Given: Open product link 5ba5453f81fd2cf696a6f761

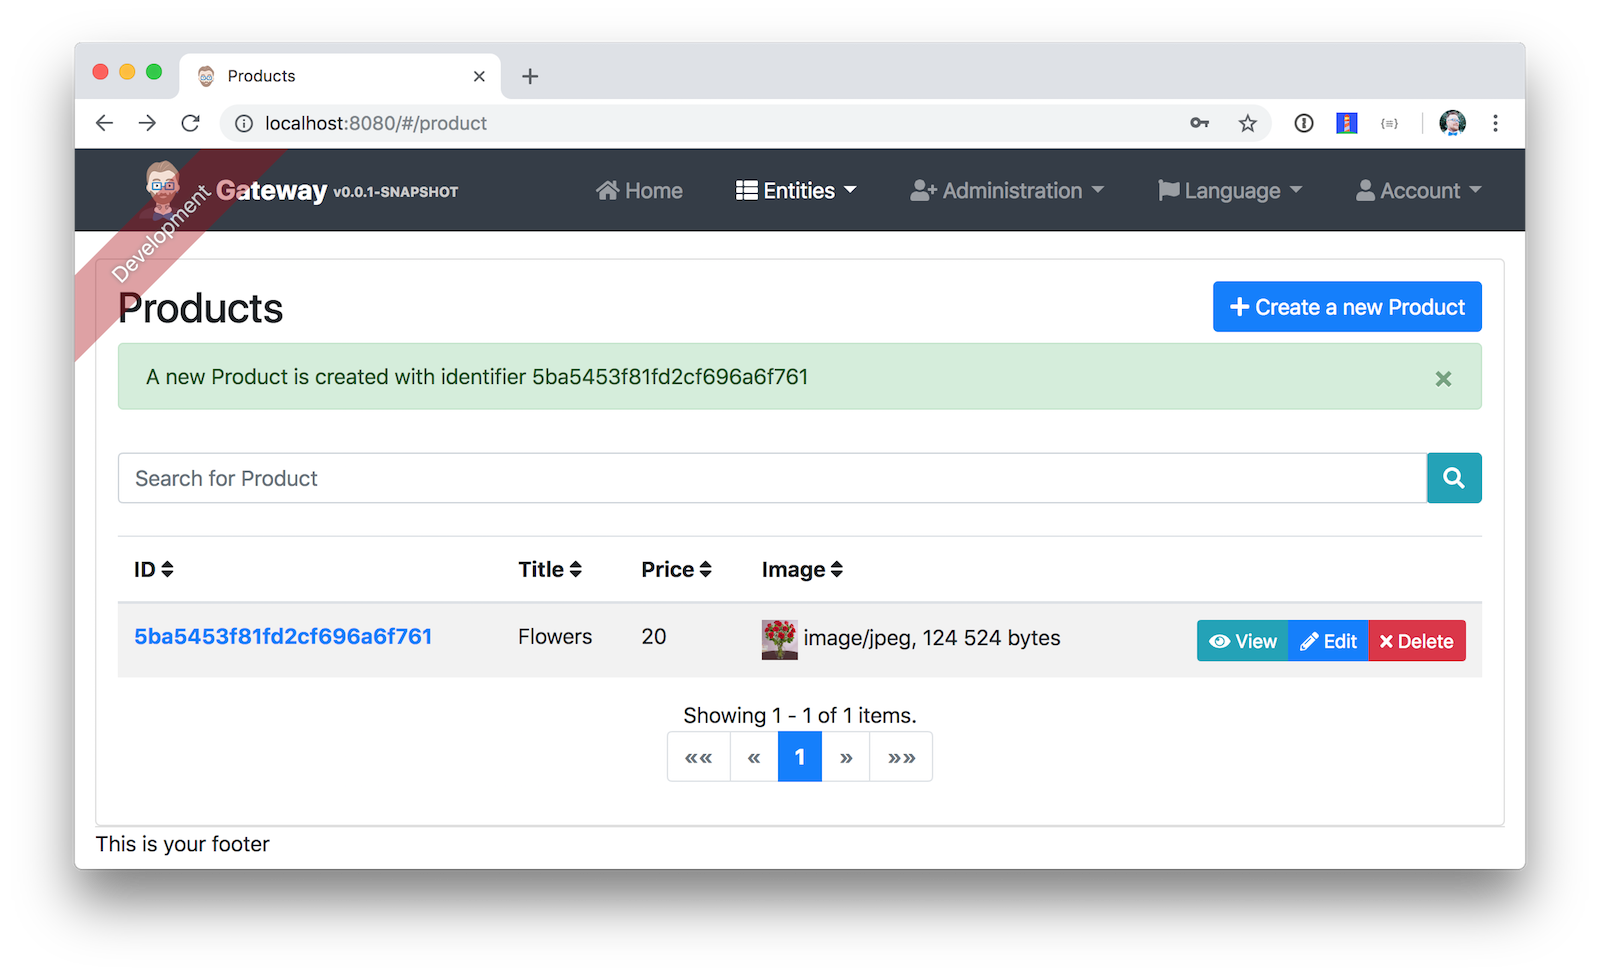Looking at the screenshot, I should click(x=283, y=637).
